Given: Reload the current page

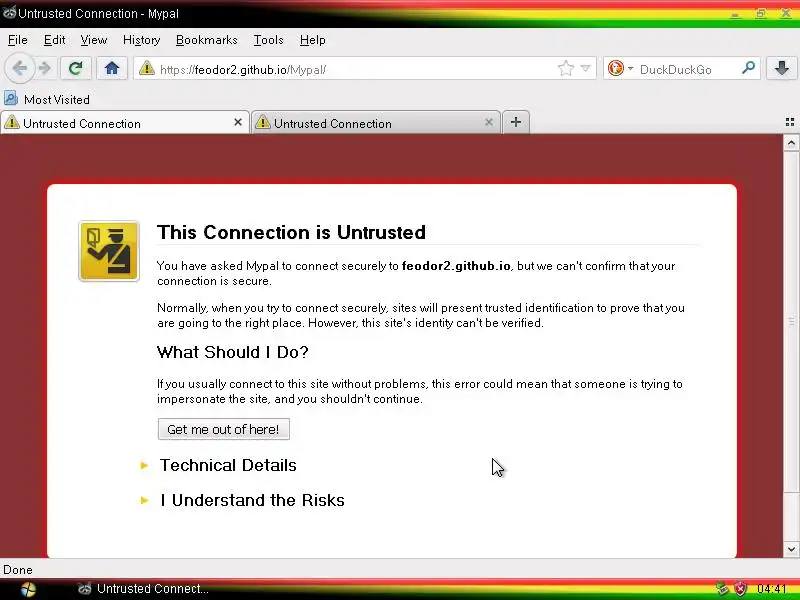Looking at the screenshot, I should pyautogui.click(x=76, y=68).
